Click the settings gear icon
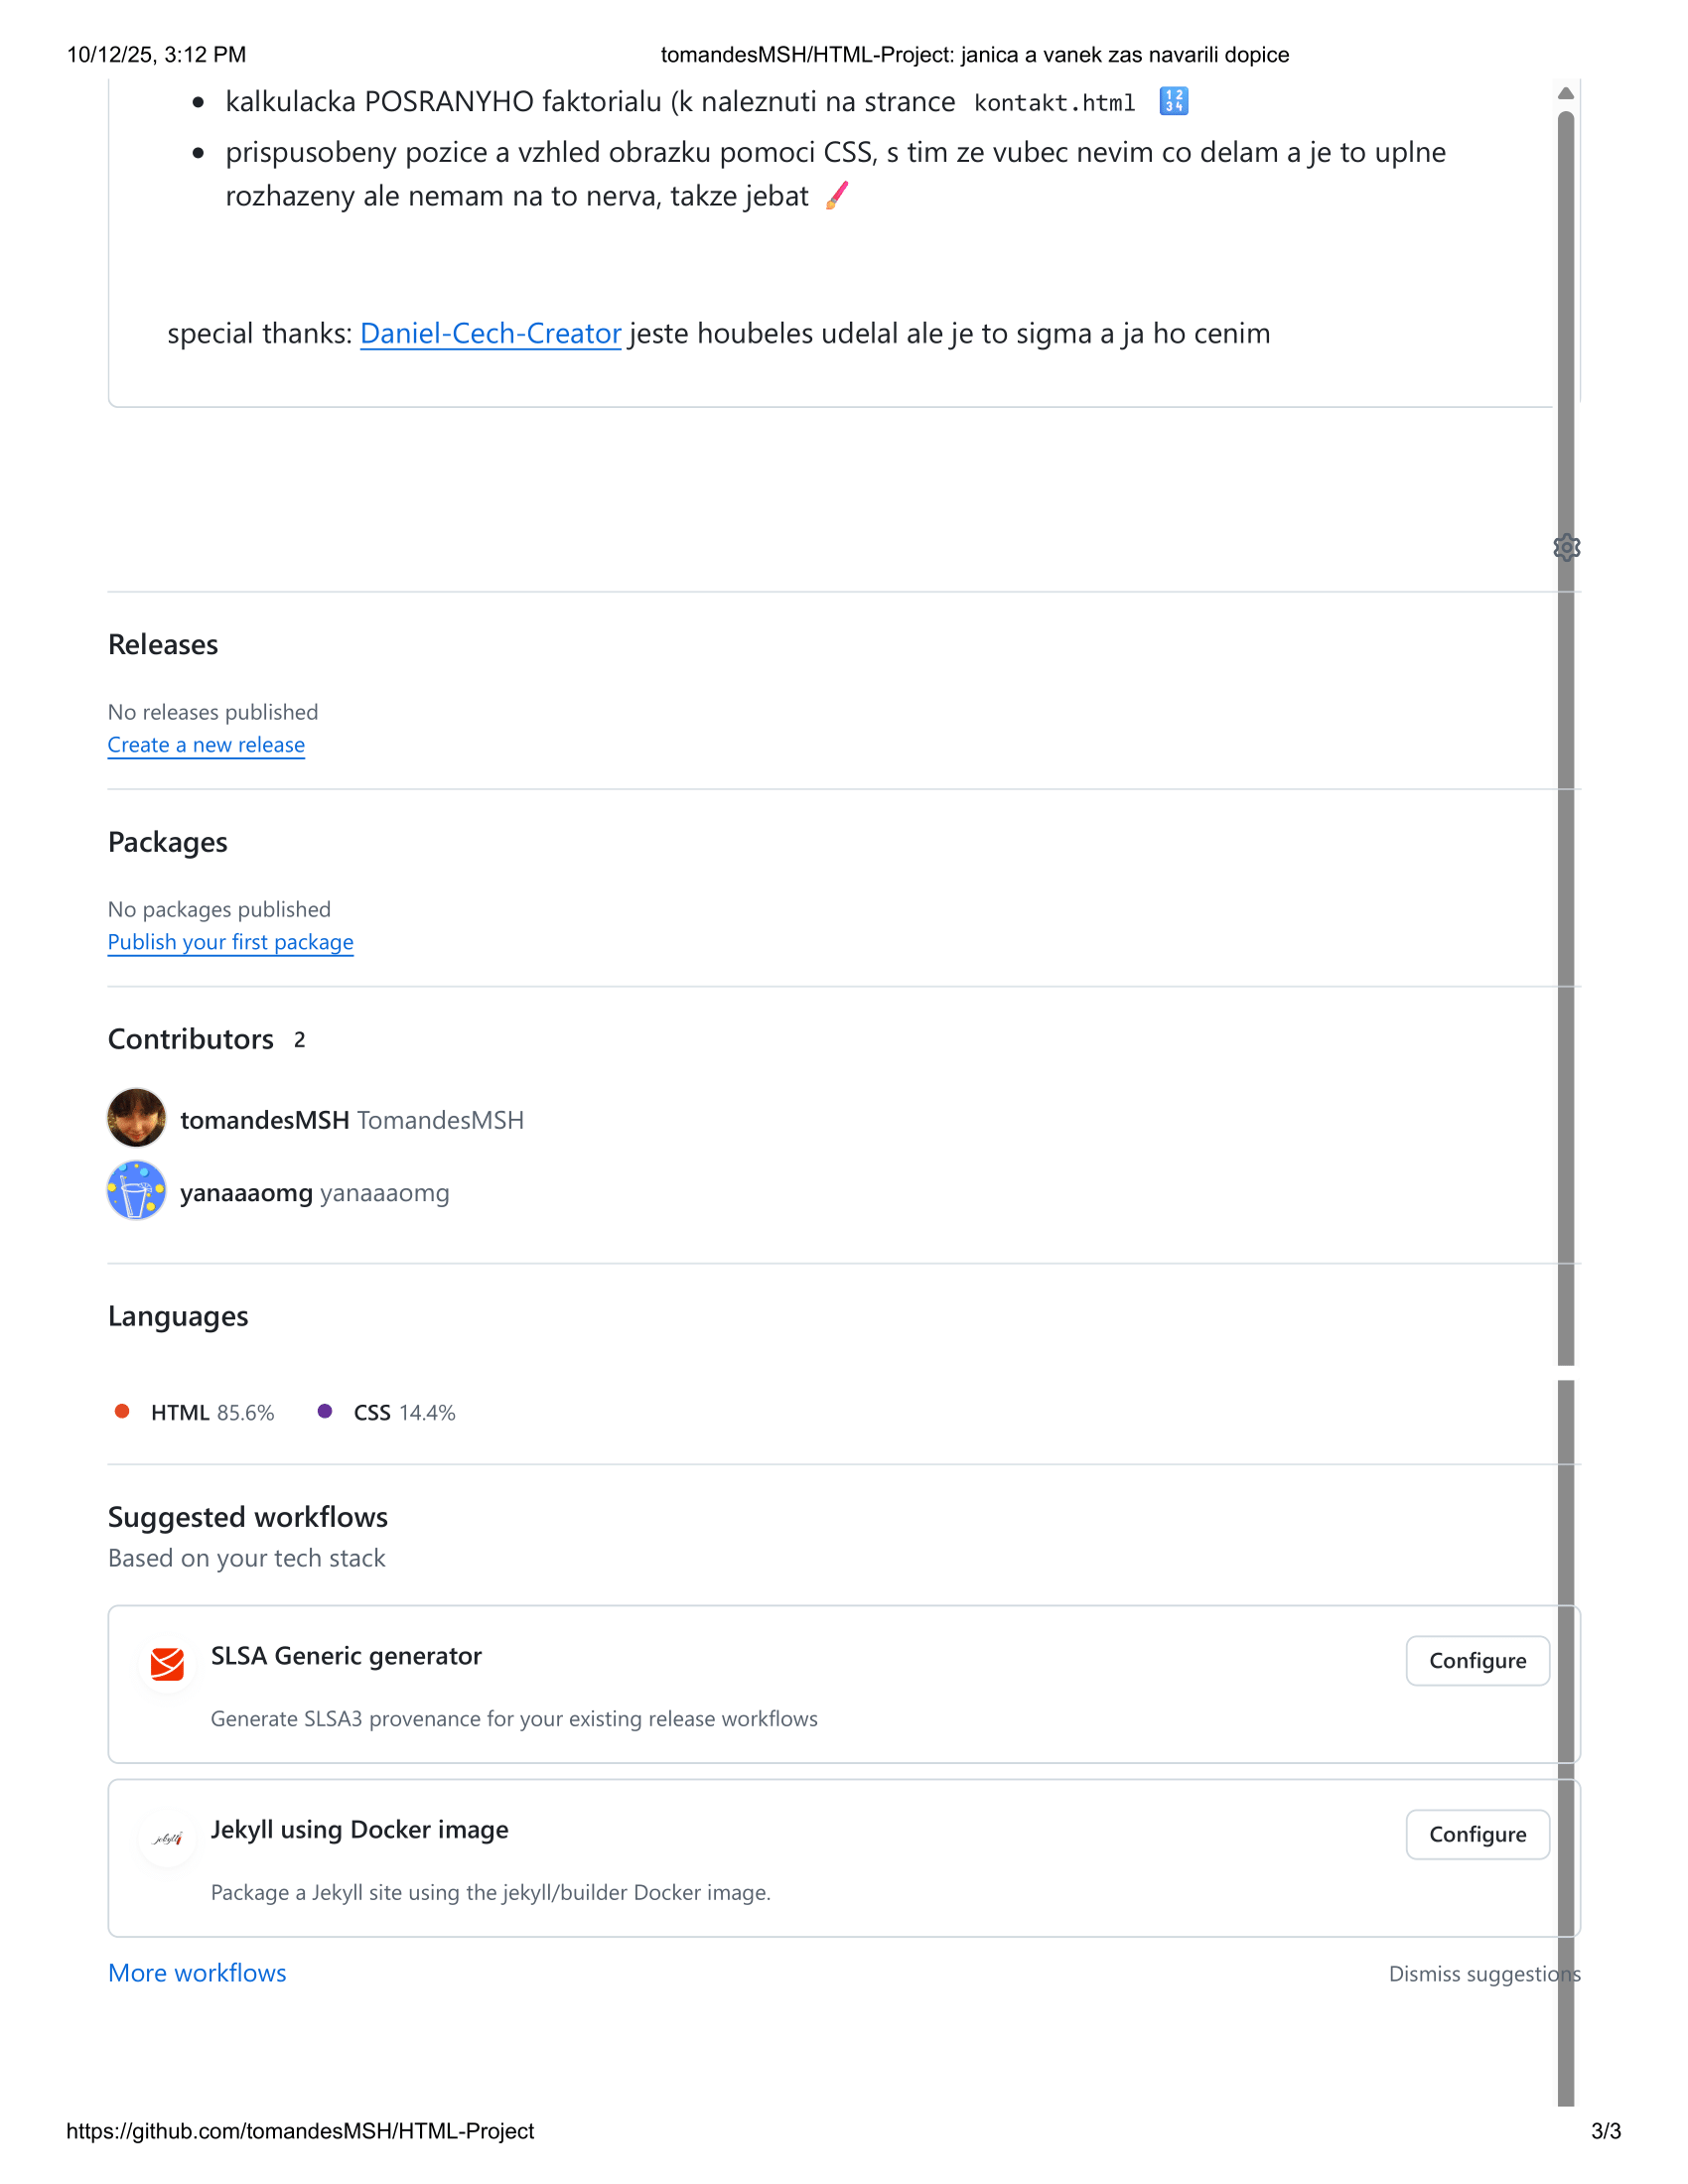Viewport: 1688px width, 2184px height. click(x=1566, y=547)
